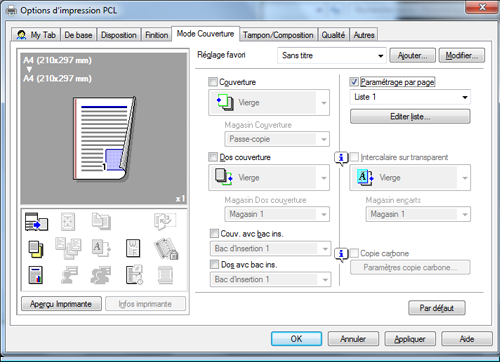Click the Annuler button
Screen dimensions: 500x362
click(353, 339)
